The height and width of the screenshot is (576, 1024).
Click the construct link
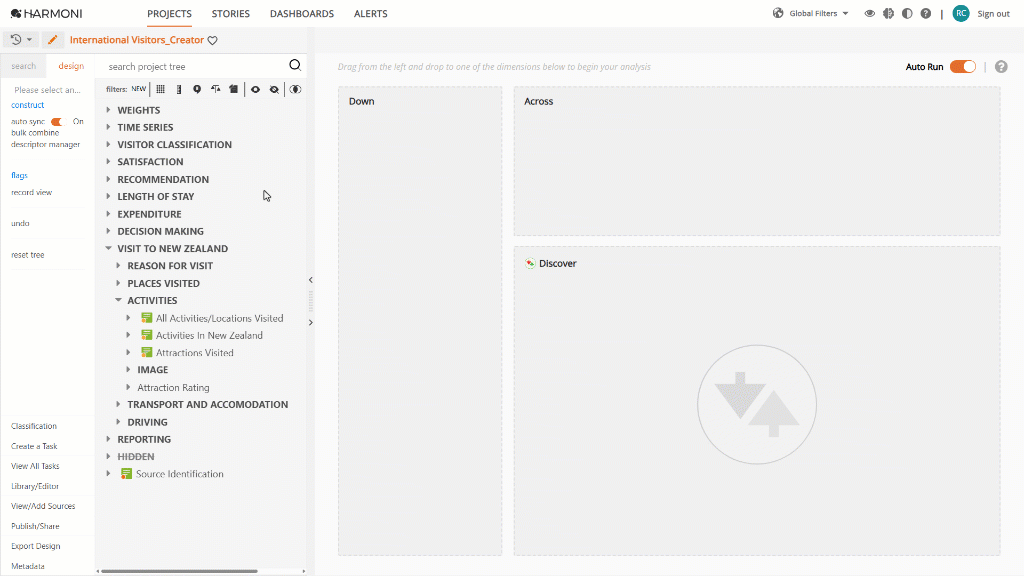point(27,104)
